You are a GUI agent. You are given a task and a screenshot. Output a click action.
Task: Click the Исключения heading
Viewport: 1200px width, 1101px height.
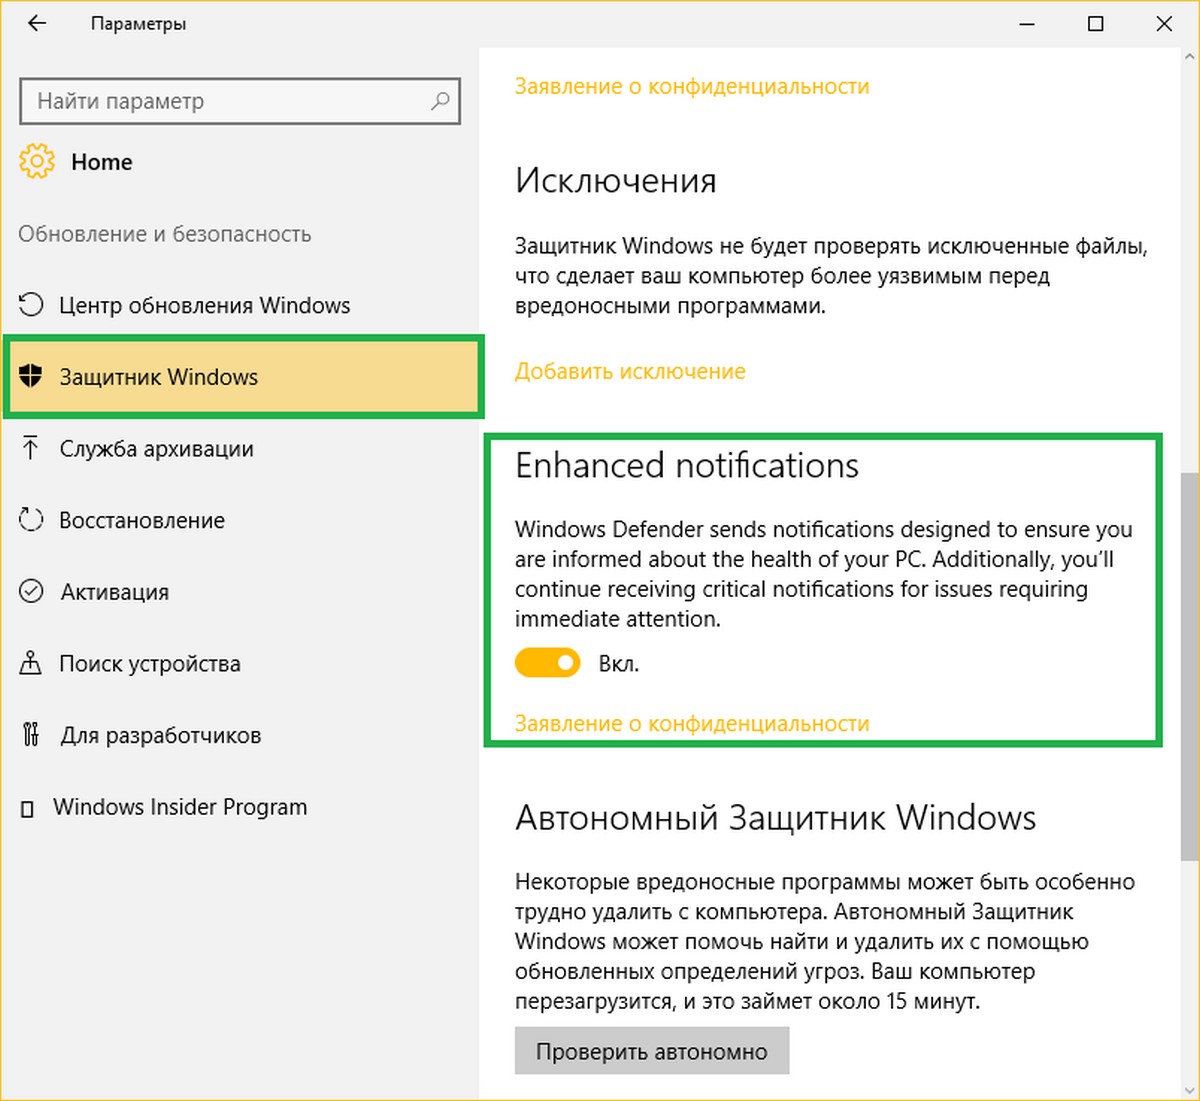616,181
